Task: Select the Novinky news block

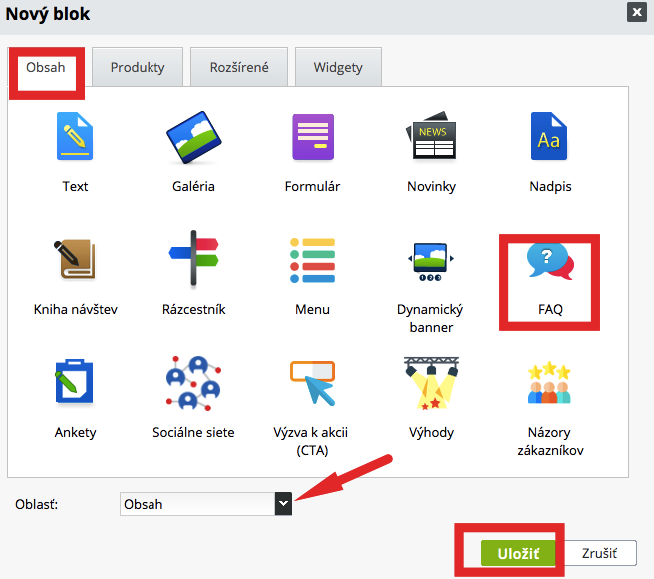Action: tap(431, 138)
